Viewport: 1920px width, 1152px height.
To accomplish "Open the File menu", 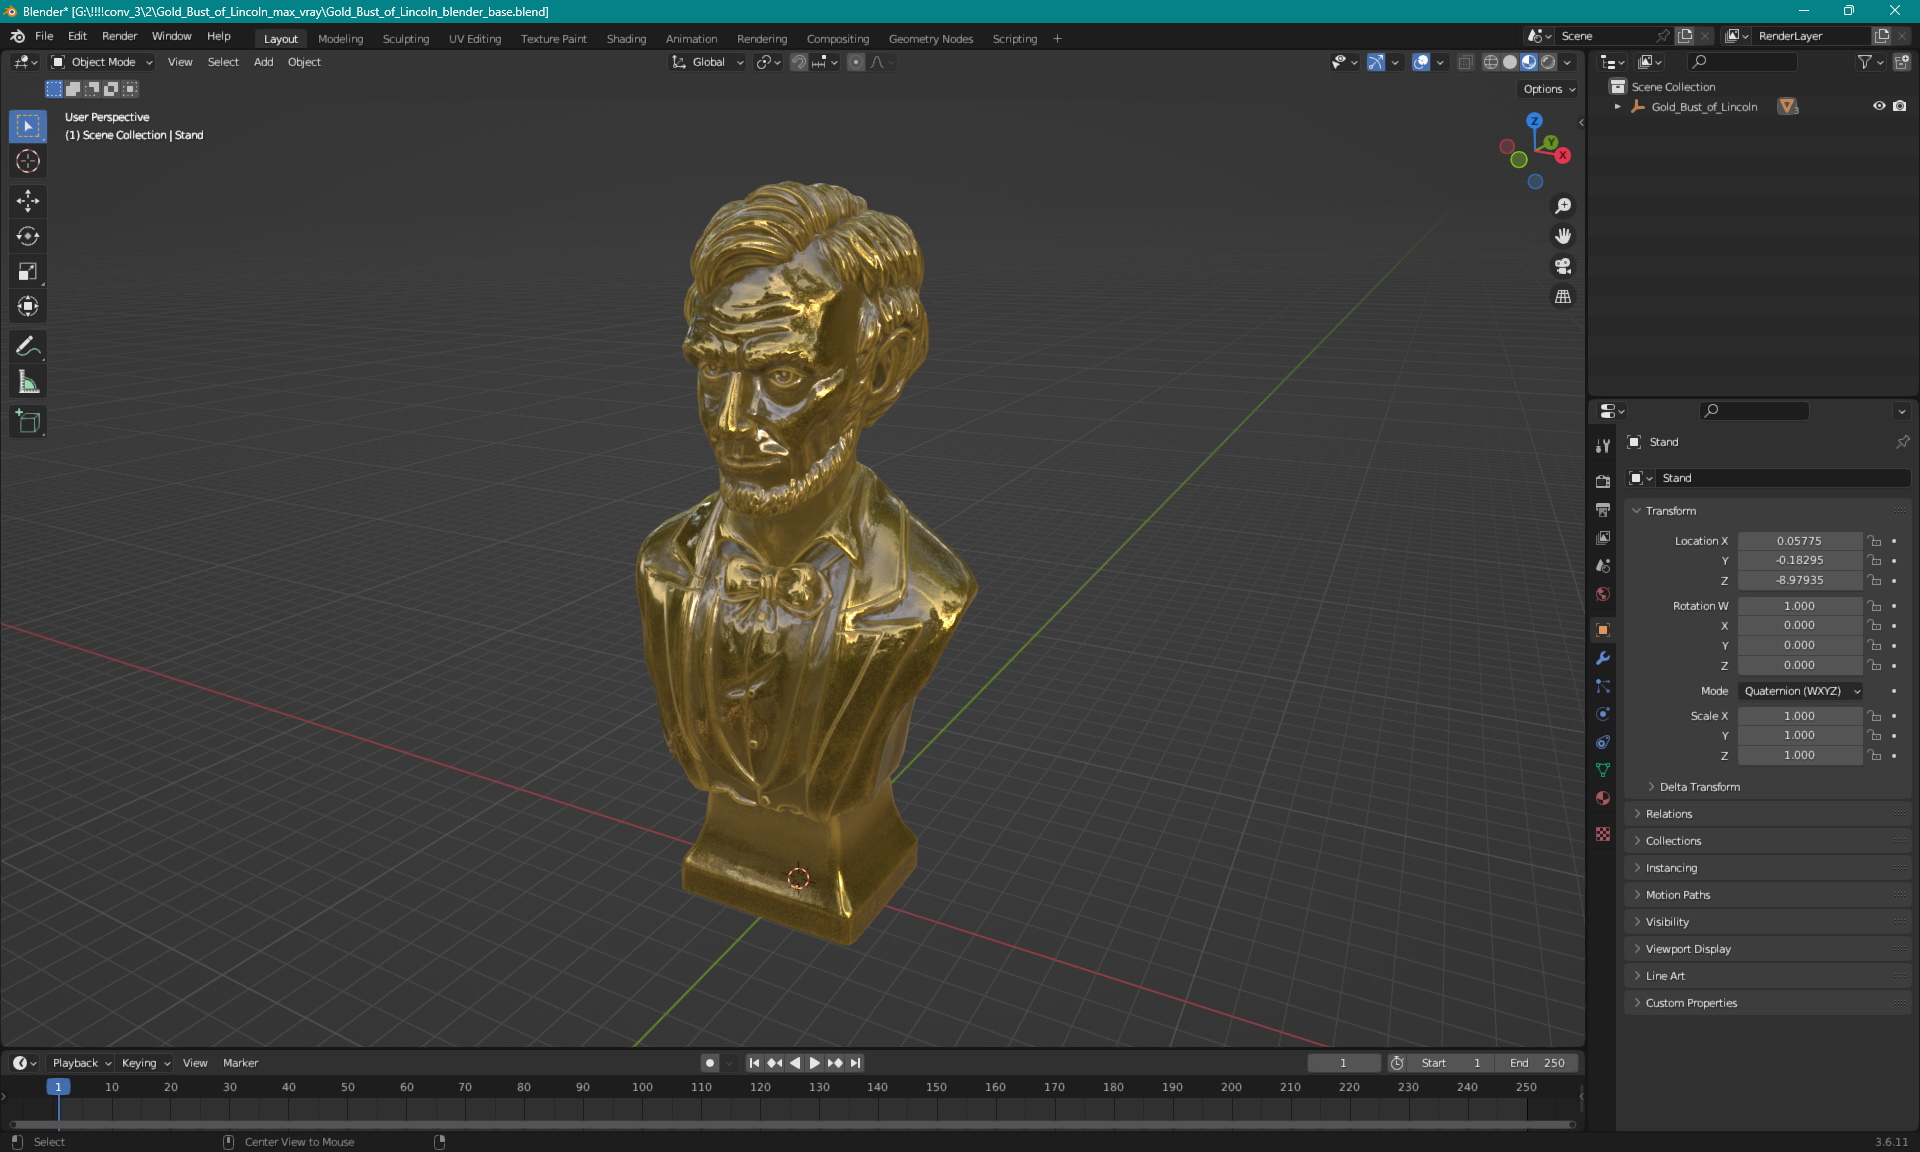I will (x=44, y=36).
